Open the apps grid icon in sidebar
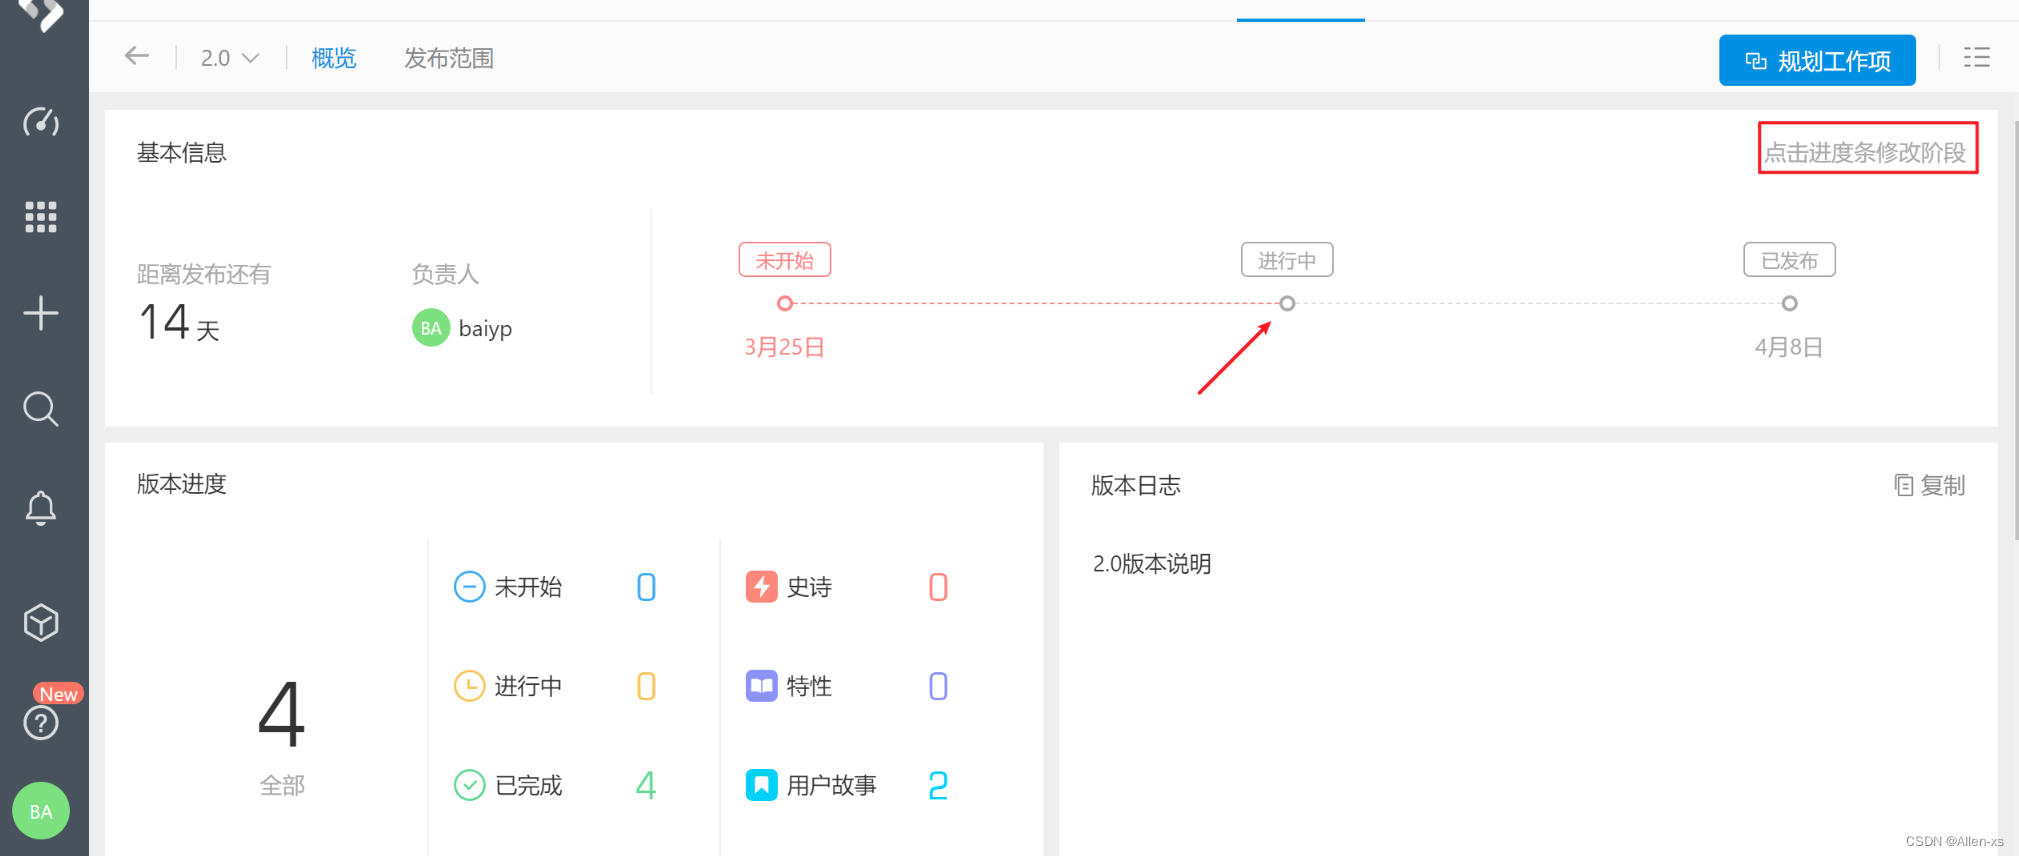Viewport: 2019px width, 856px height. pyautogui.click(x=41, y=217)
